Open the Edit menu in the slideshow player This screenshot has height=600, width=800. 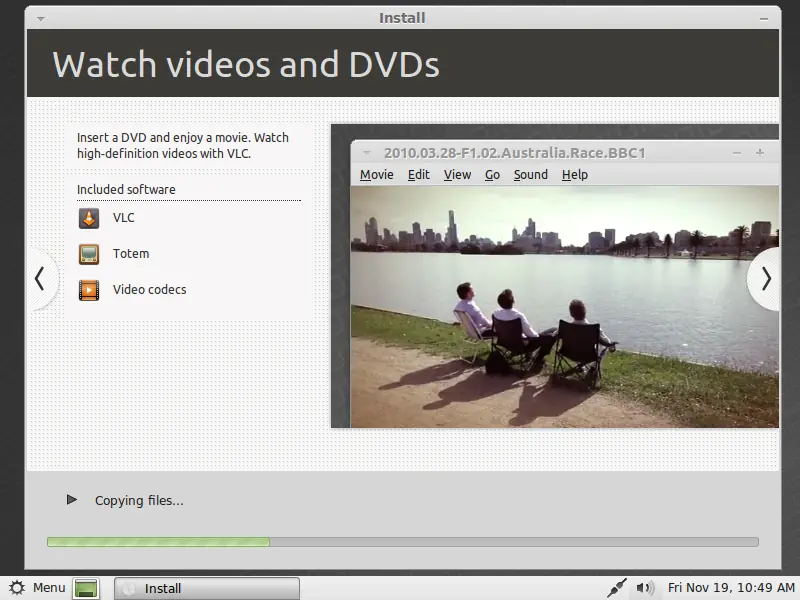coord(418,175)
